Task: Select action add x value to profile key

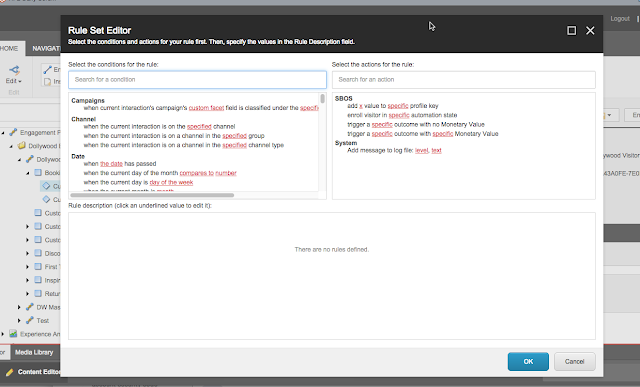Action: pyautogui.click(x=393, y=106)
